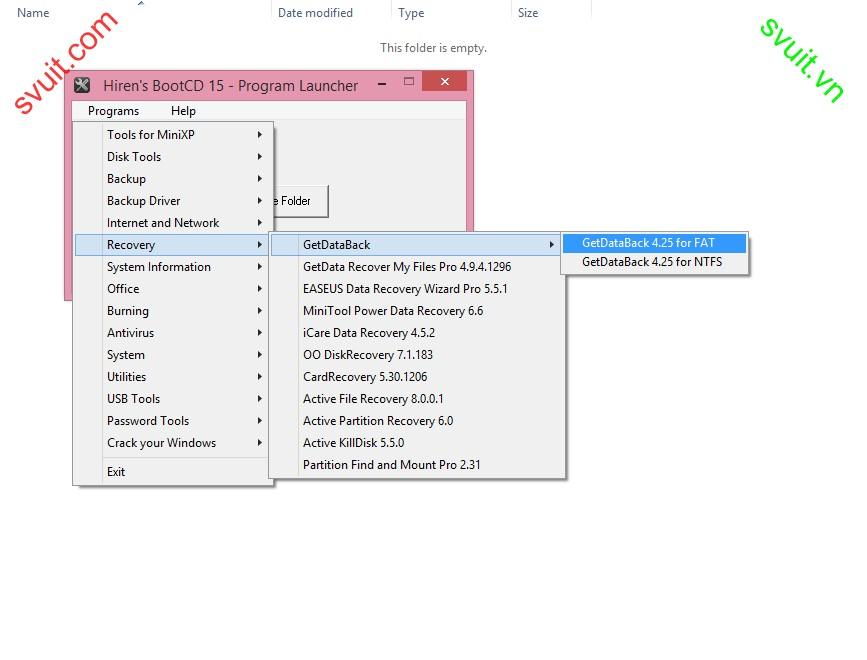Open Password Tools submenu

173,421
